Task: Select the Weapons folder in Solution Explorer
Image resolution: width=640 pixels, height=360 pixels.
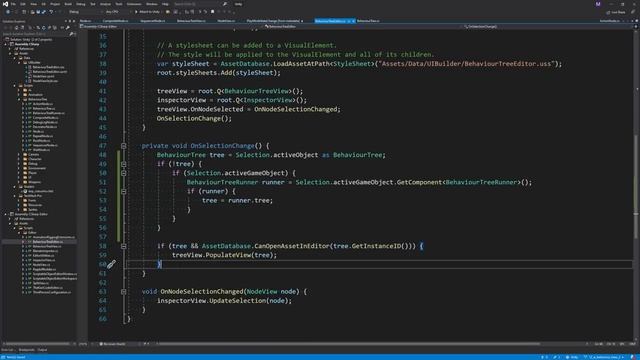Action: coord(34,182)
